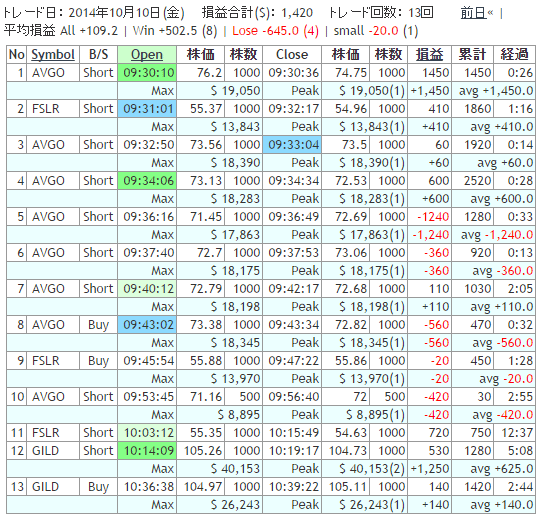Sort table by 損益 column header
Viewport: 538px width, 517px height.
click(x=429, y=55)
